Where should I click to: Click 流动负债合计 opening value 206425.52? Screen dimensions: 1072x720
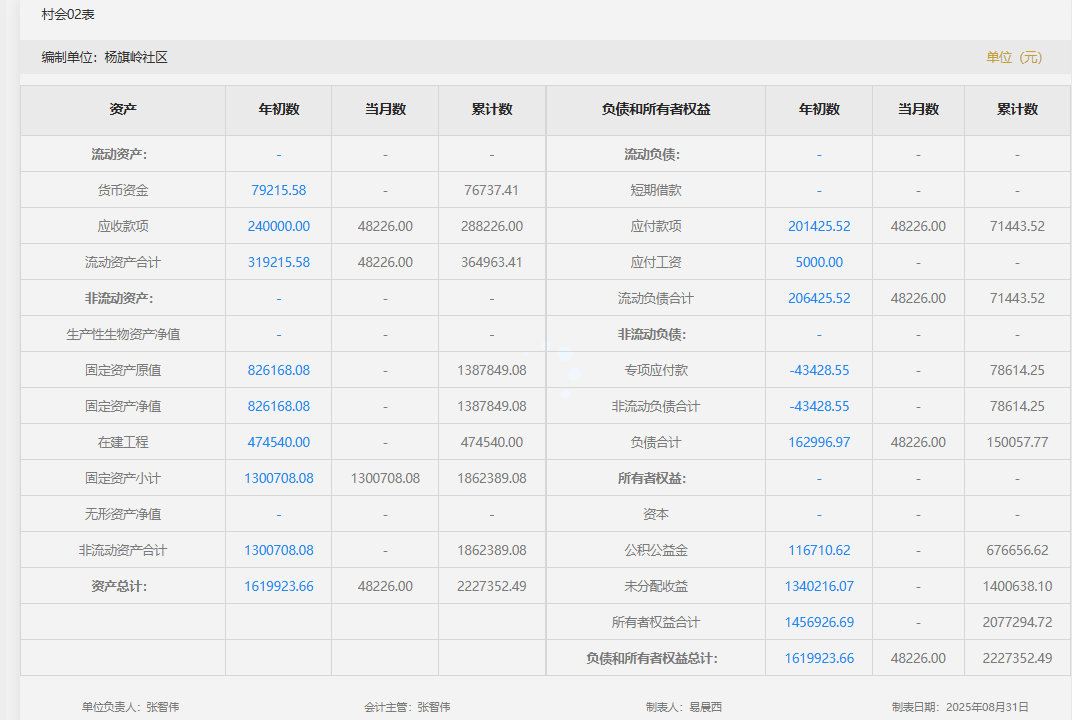819,298
